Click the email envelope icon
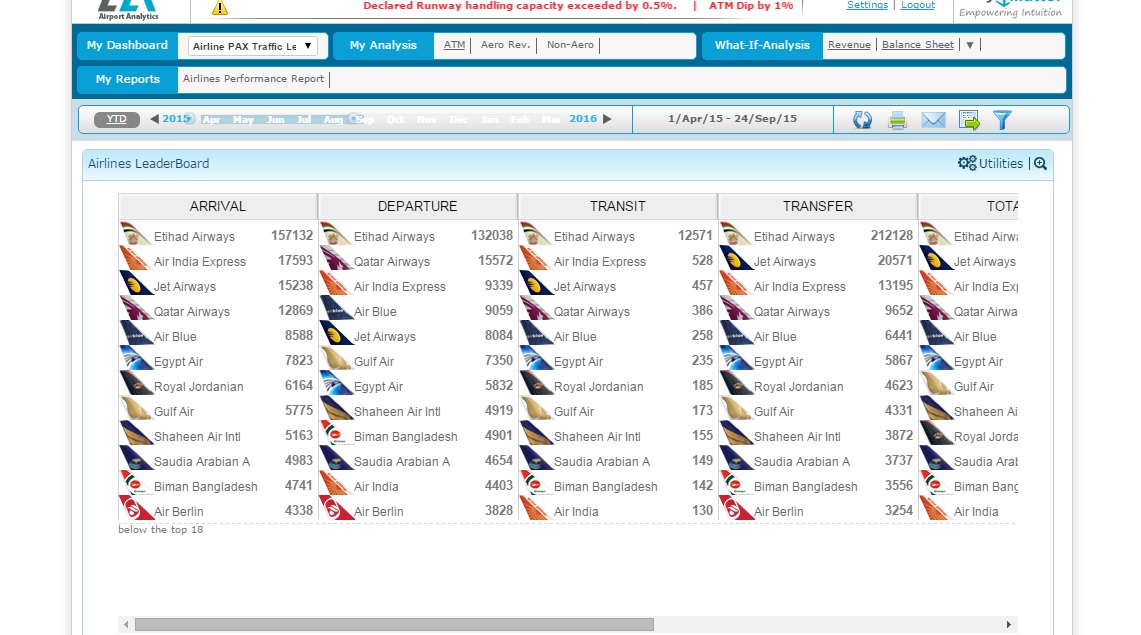Image resolution: width=1141 pixels, height=635 pixels. tap(933, 120)
